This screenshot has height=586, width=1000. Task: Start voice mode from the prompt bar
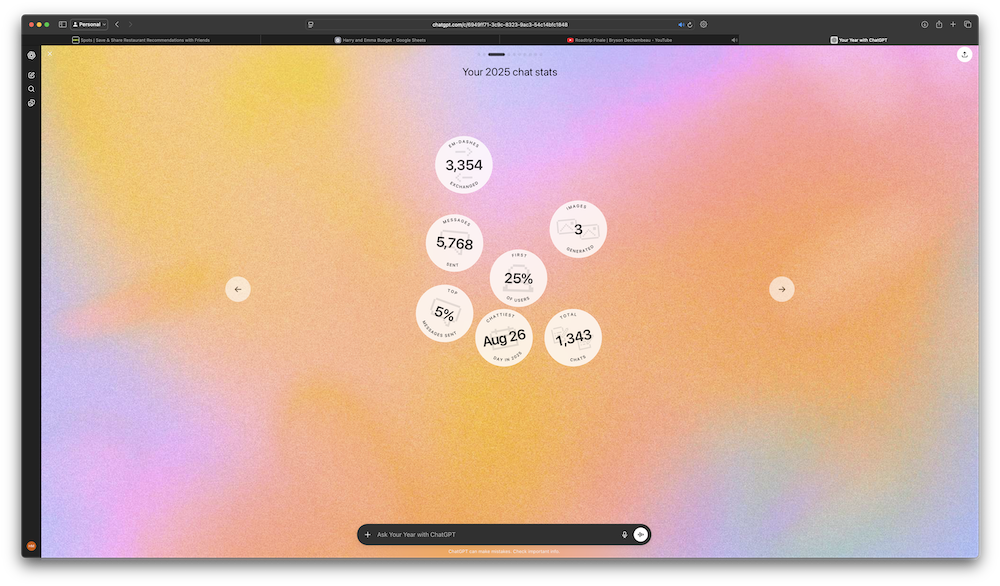pos(641,535)
